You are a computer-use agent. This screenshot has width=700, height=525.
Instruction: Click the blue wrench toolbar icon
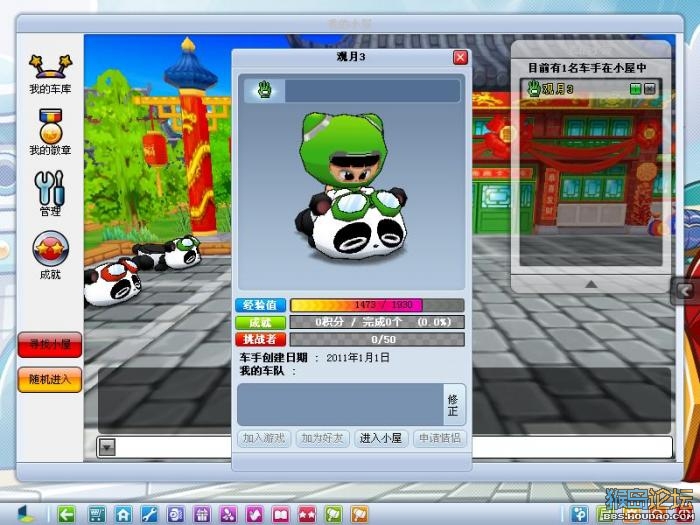149,514
